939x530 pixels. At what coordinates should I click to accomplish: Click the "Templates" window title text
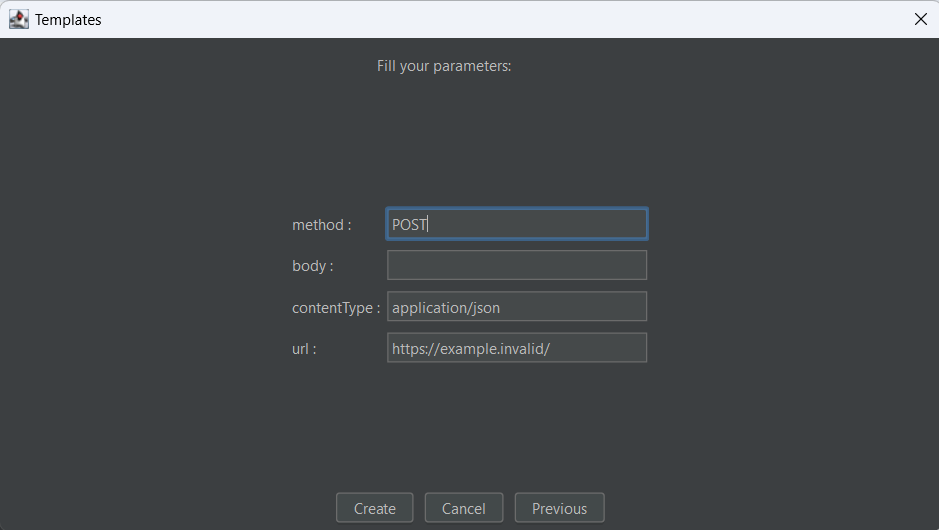click(68, 20)
